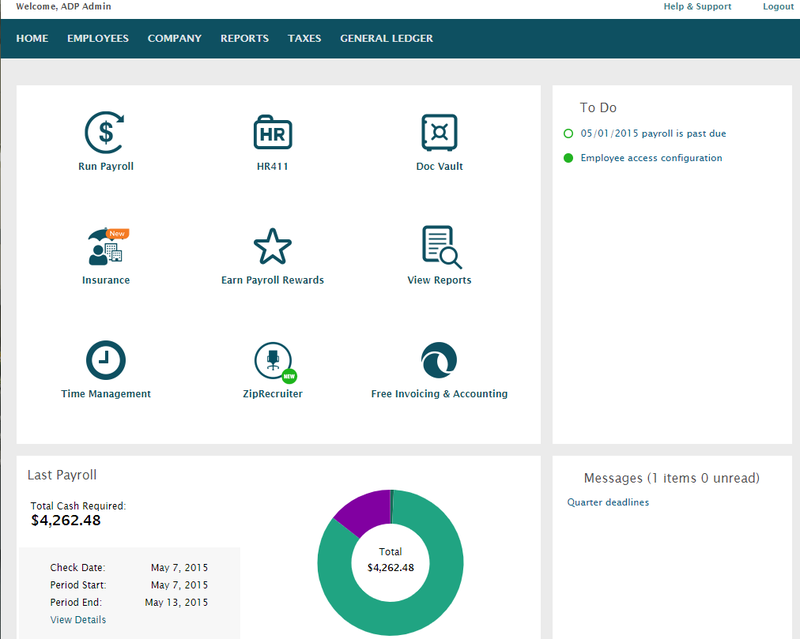Log out using the Logout link

(x=779, y=6)
